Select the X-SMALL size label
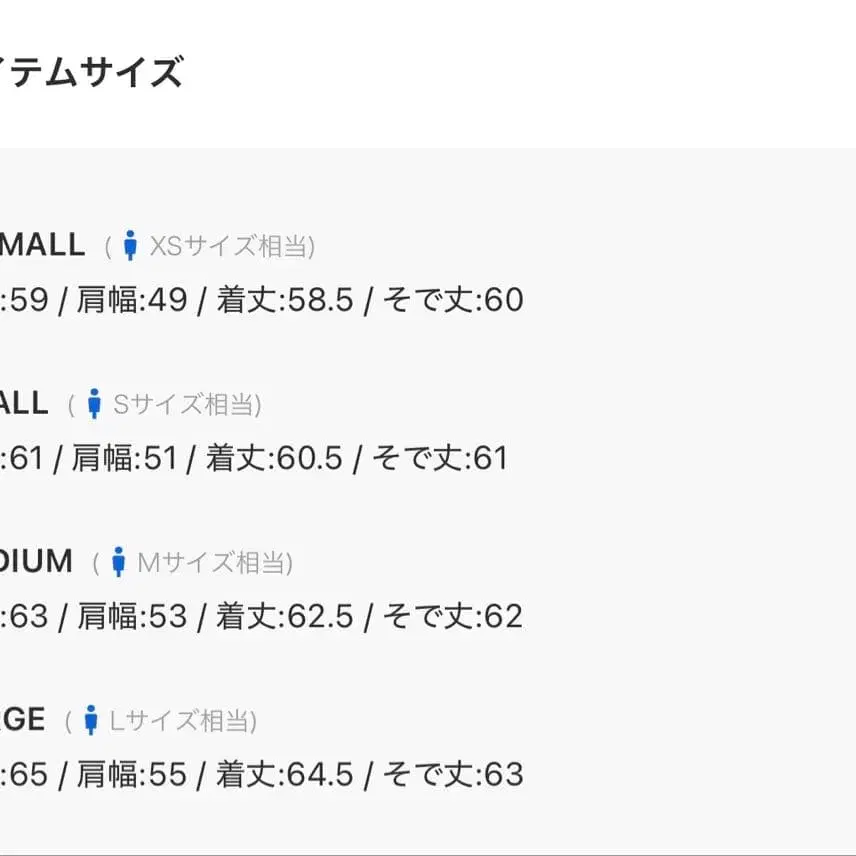This screenshot has height=856, width=856. [42, 245]
